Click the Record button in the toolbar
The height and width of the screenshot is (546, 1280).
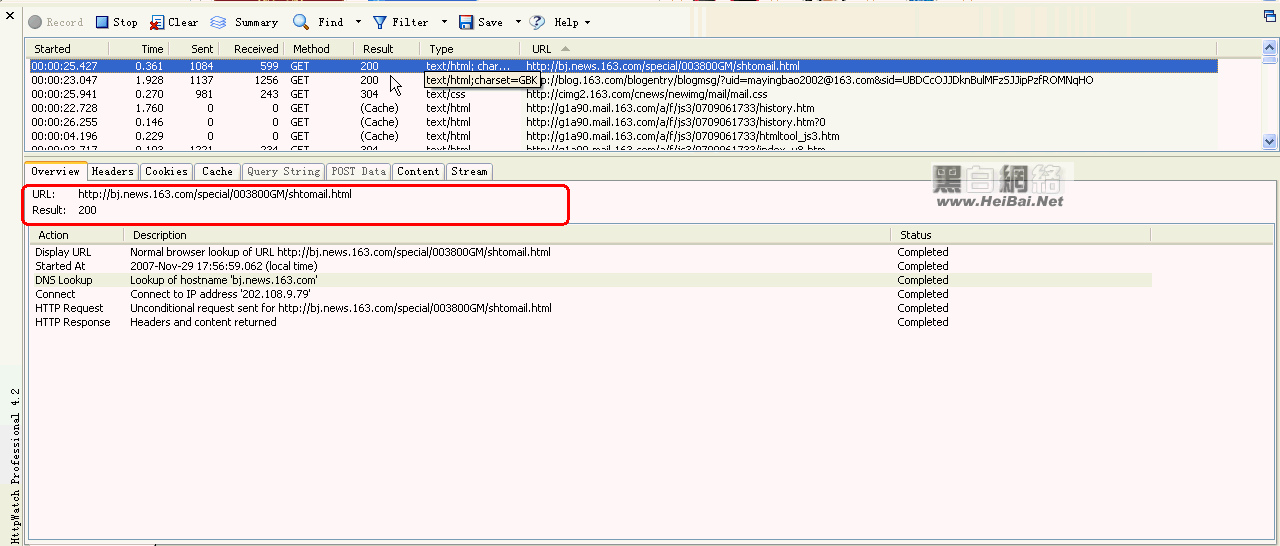click(x=55, y=22)
